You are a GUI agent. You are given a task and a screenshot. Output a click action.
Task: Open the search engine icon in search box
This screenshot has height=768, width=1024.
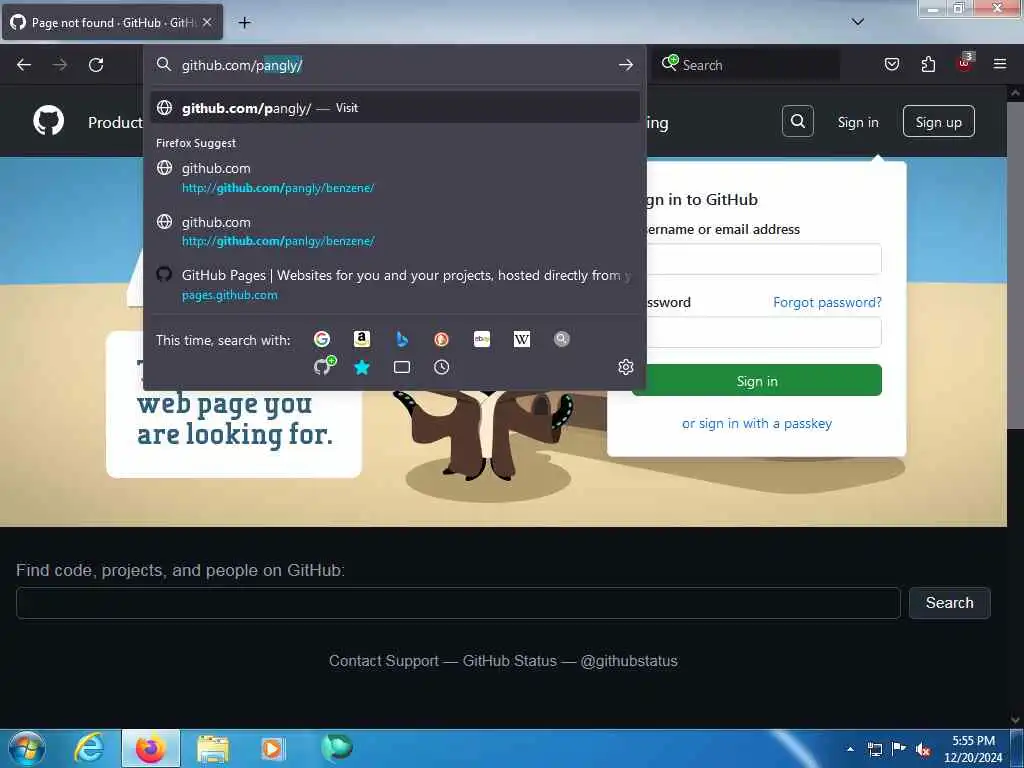670,63
